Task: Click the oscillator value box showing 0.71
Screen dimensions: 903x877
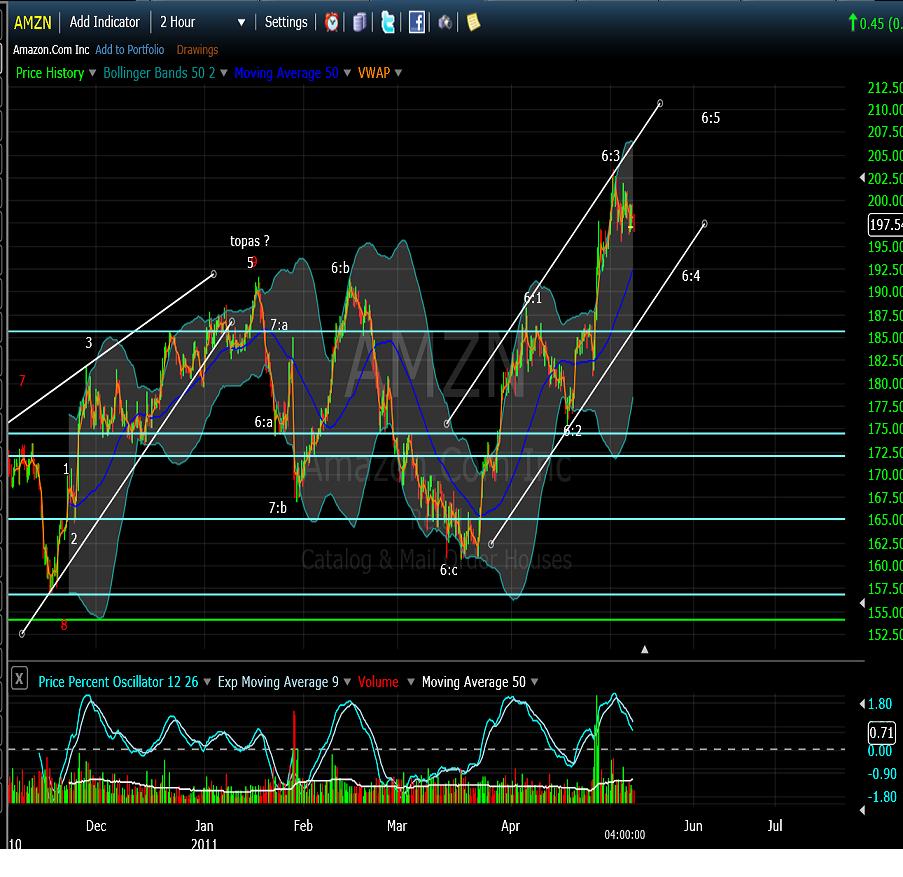Action: point(882,732)
